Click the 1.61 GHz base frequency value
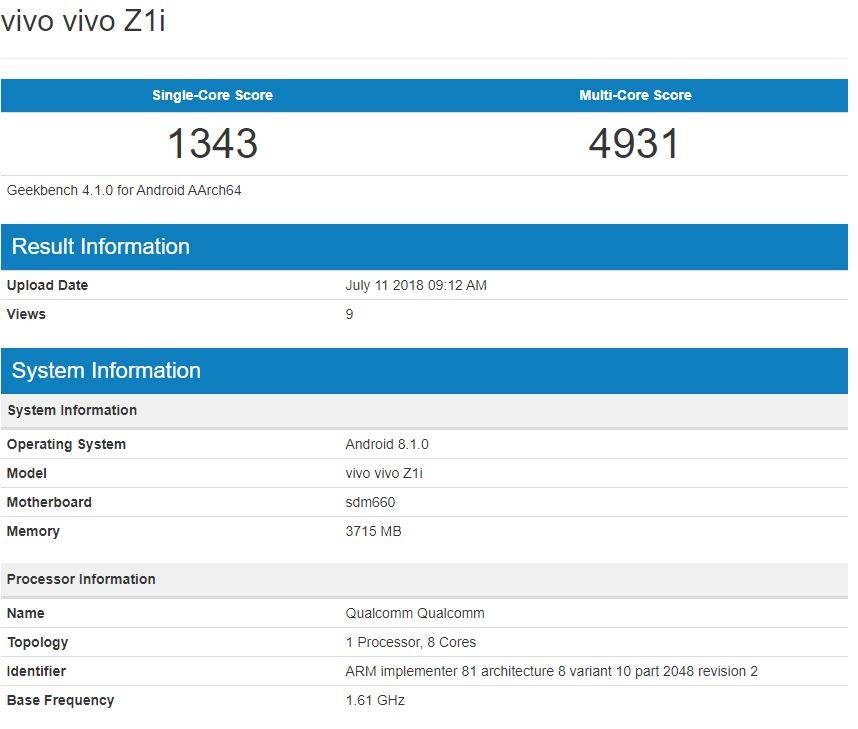Screen dimensions: 858x729 (375, 700)
